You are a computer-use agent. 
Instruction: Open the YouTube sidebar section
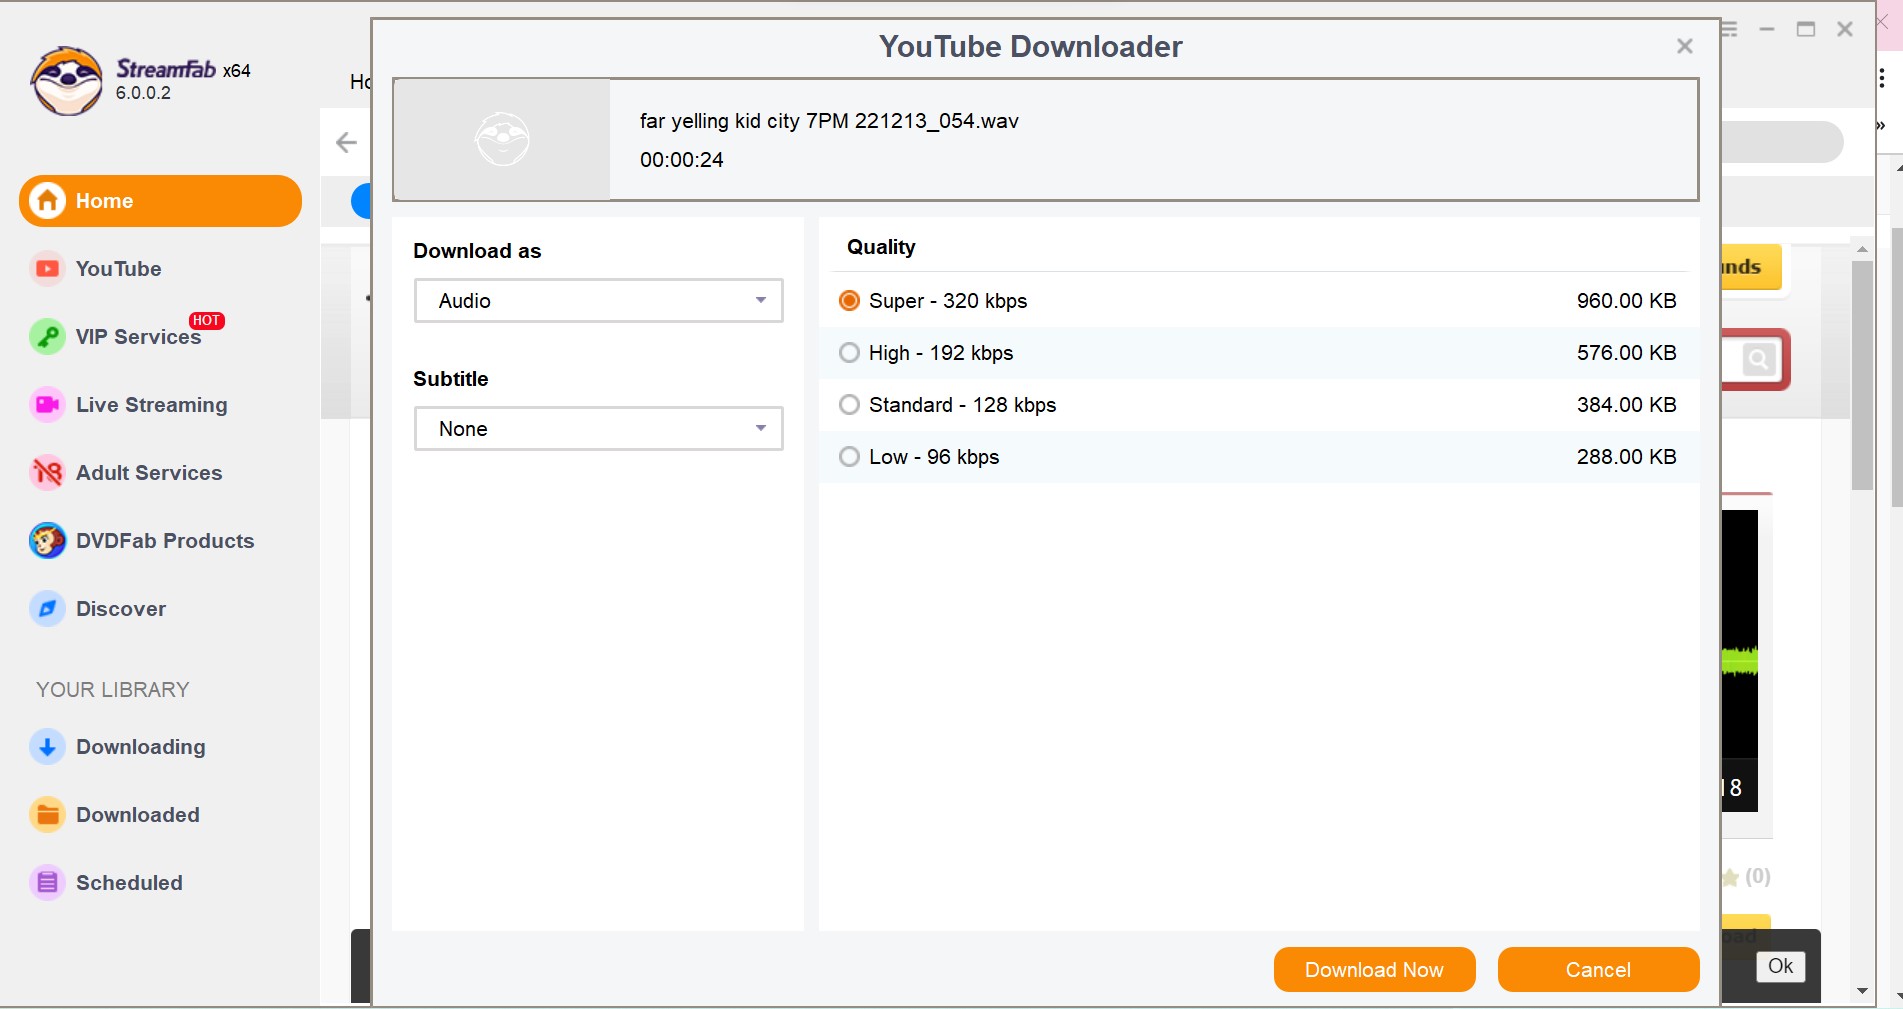[118, 269]
